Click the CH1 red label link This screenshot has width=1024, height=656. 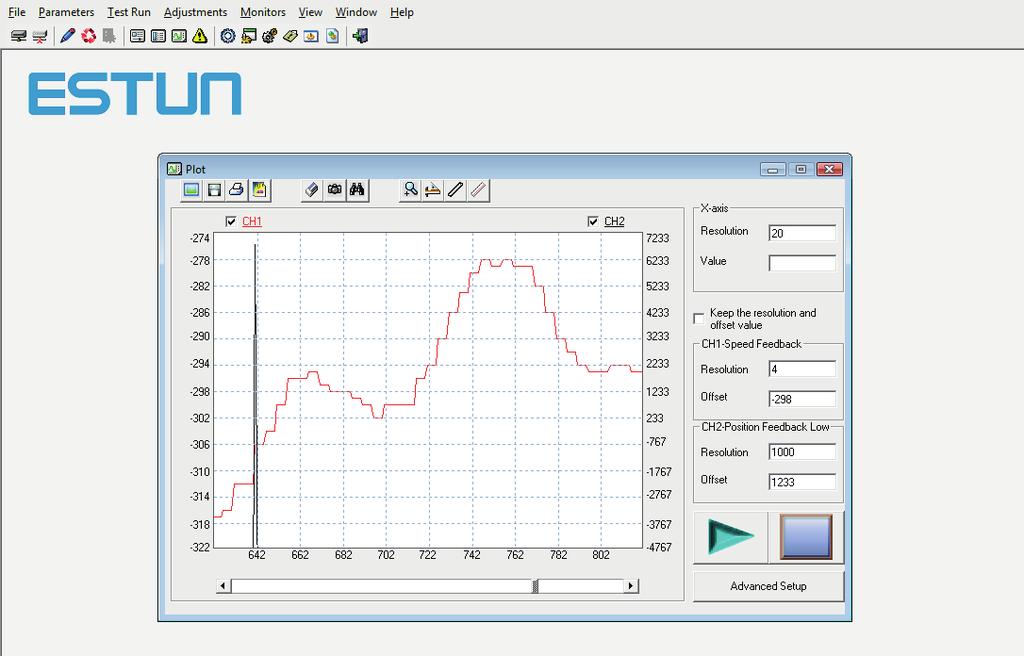(252, 221)
